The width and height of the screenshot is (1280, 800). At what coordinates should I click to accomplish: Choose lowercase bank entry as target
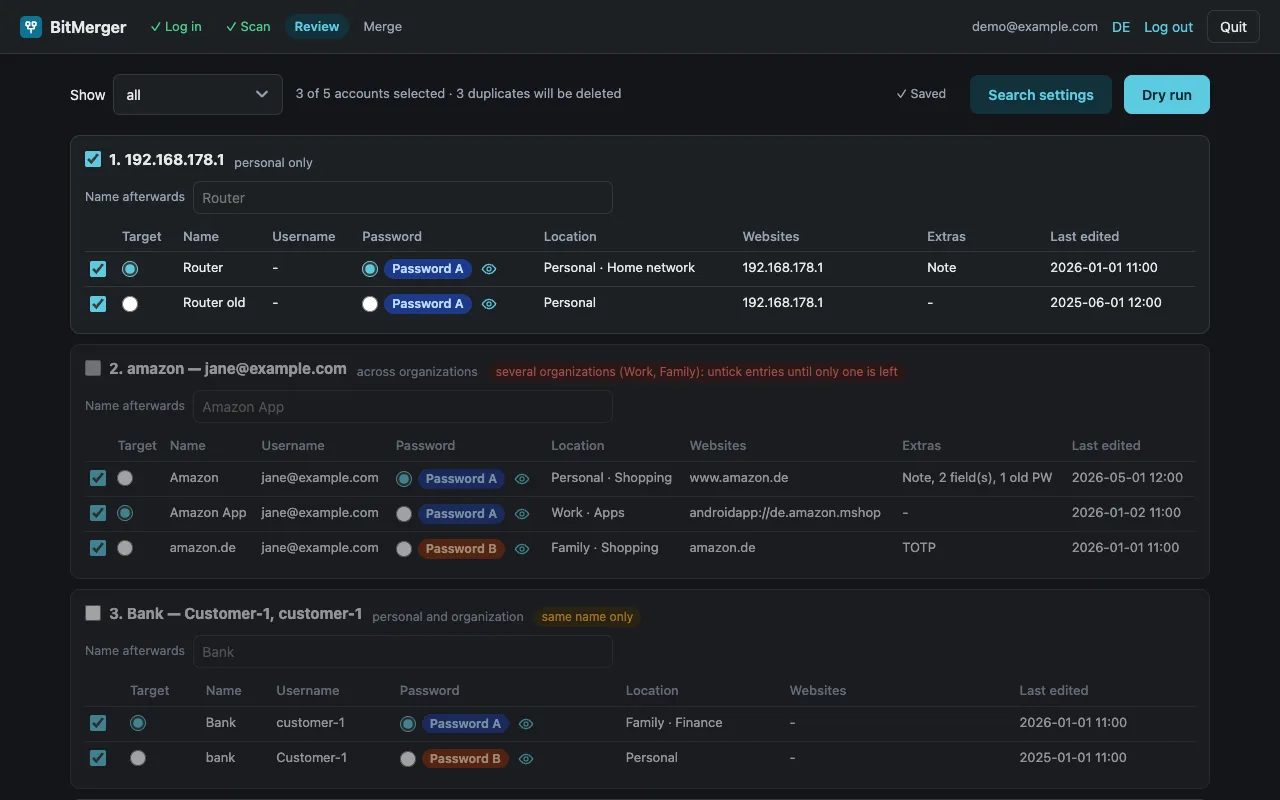coord(138,758)
